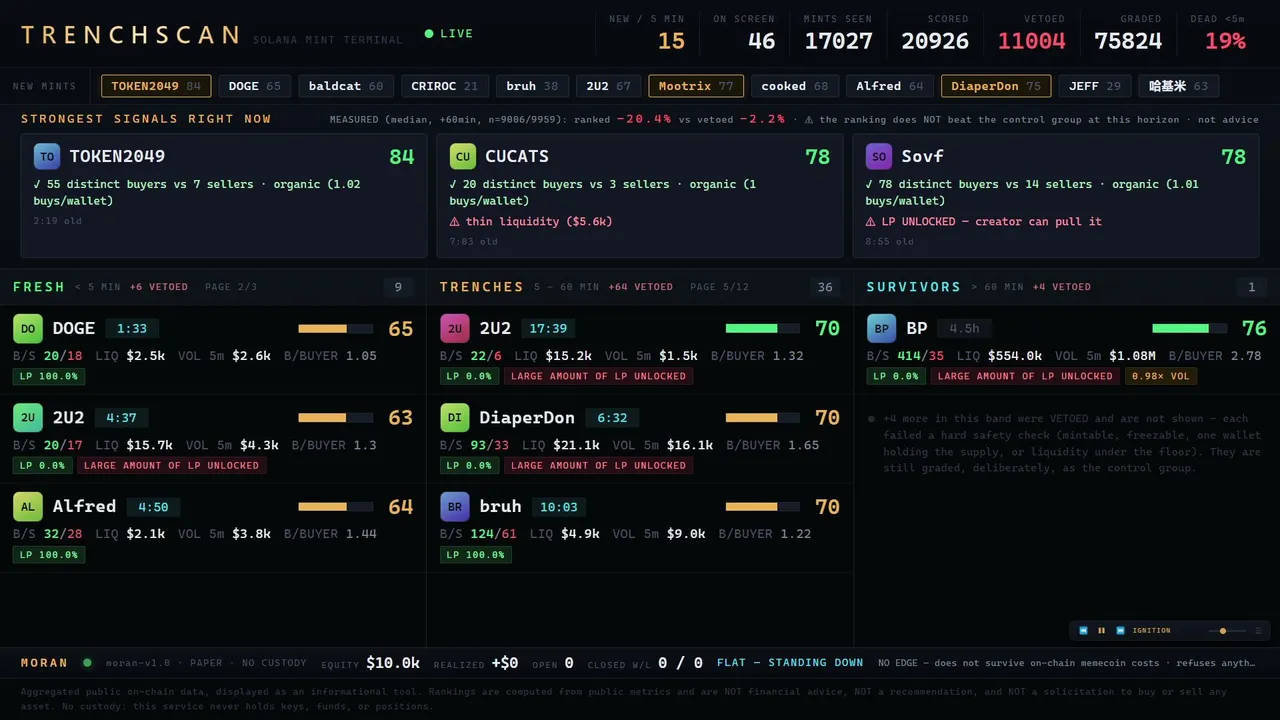
Task: Click the SO avatar on Sovf signal card
Action: pos(879,157)
